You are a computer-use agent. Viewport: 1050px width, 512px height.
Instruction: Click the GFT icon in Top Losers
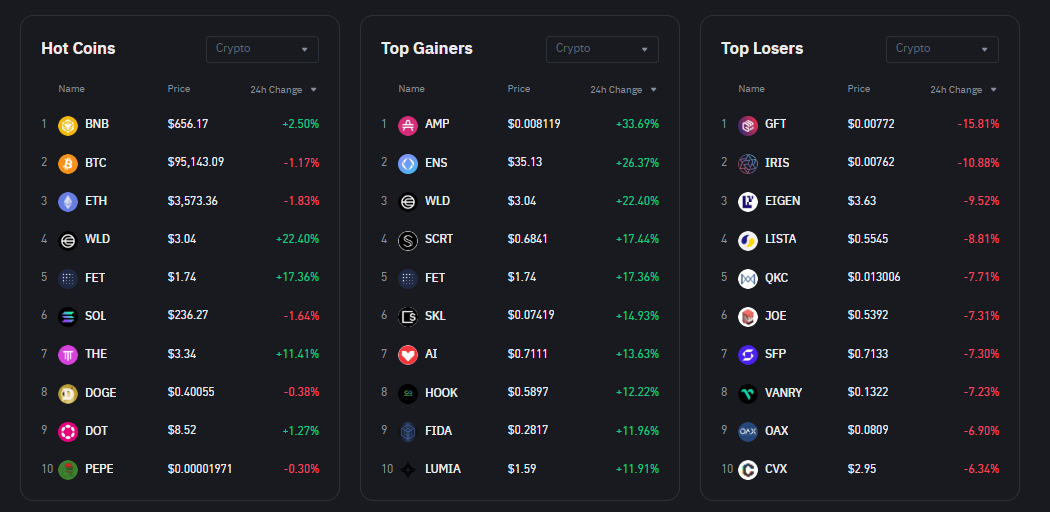coord(748,124)
